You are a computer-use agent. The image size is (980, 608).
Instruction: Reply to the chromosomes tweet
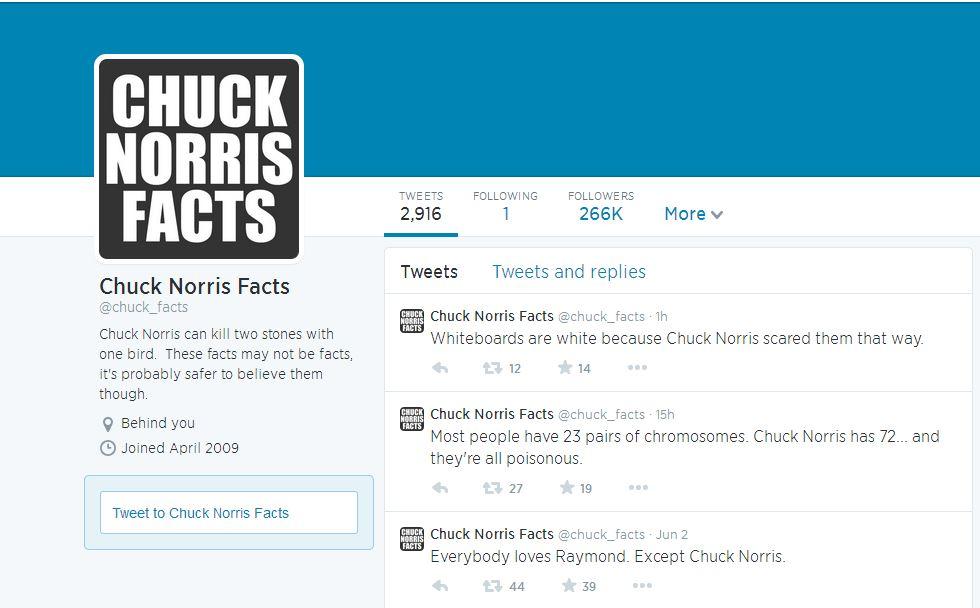(440, 488)
